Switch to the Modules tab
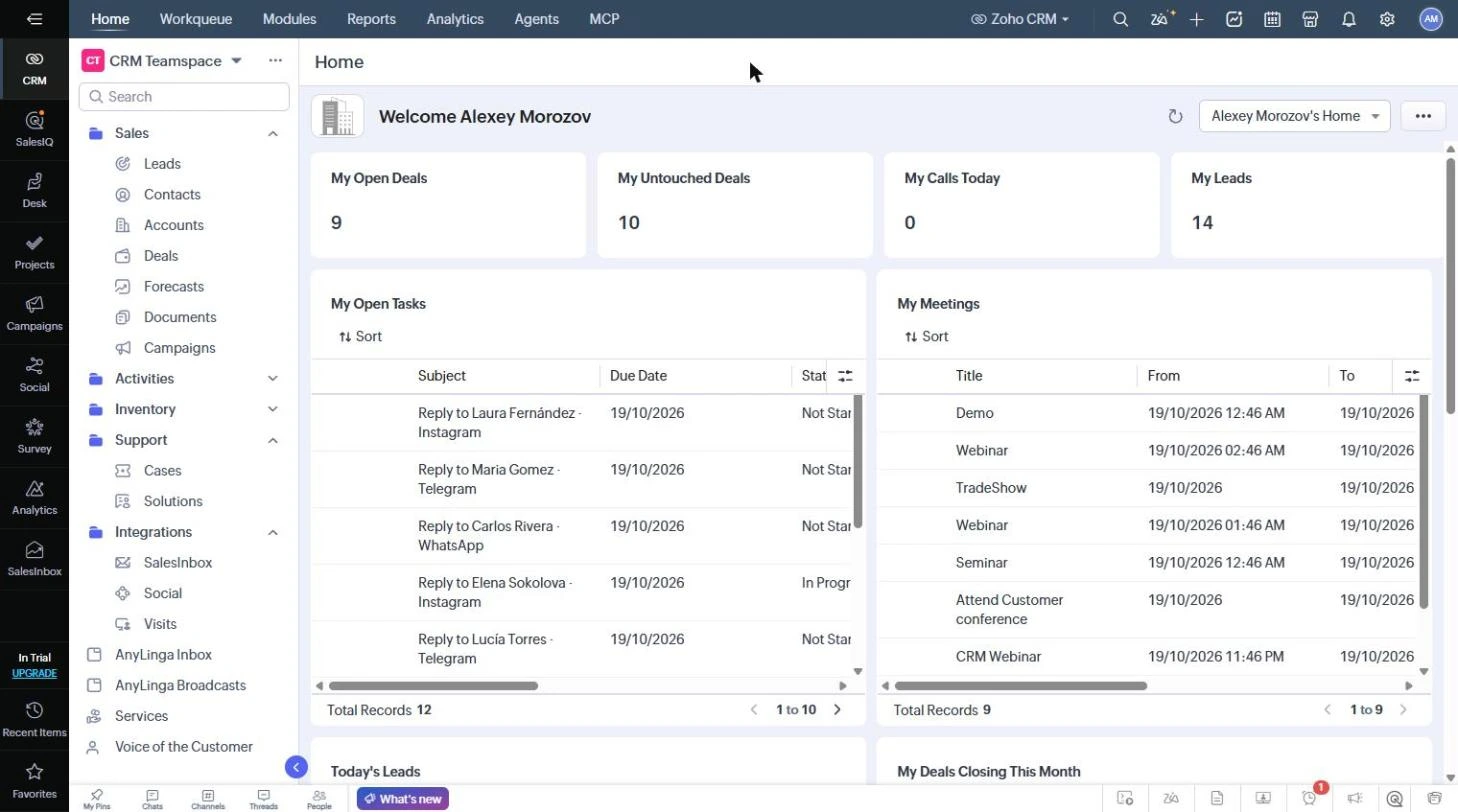Image resolution: width=1458 pixels, height=812 pixels. pyautogui.click(x=289, y=19)
